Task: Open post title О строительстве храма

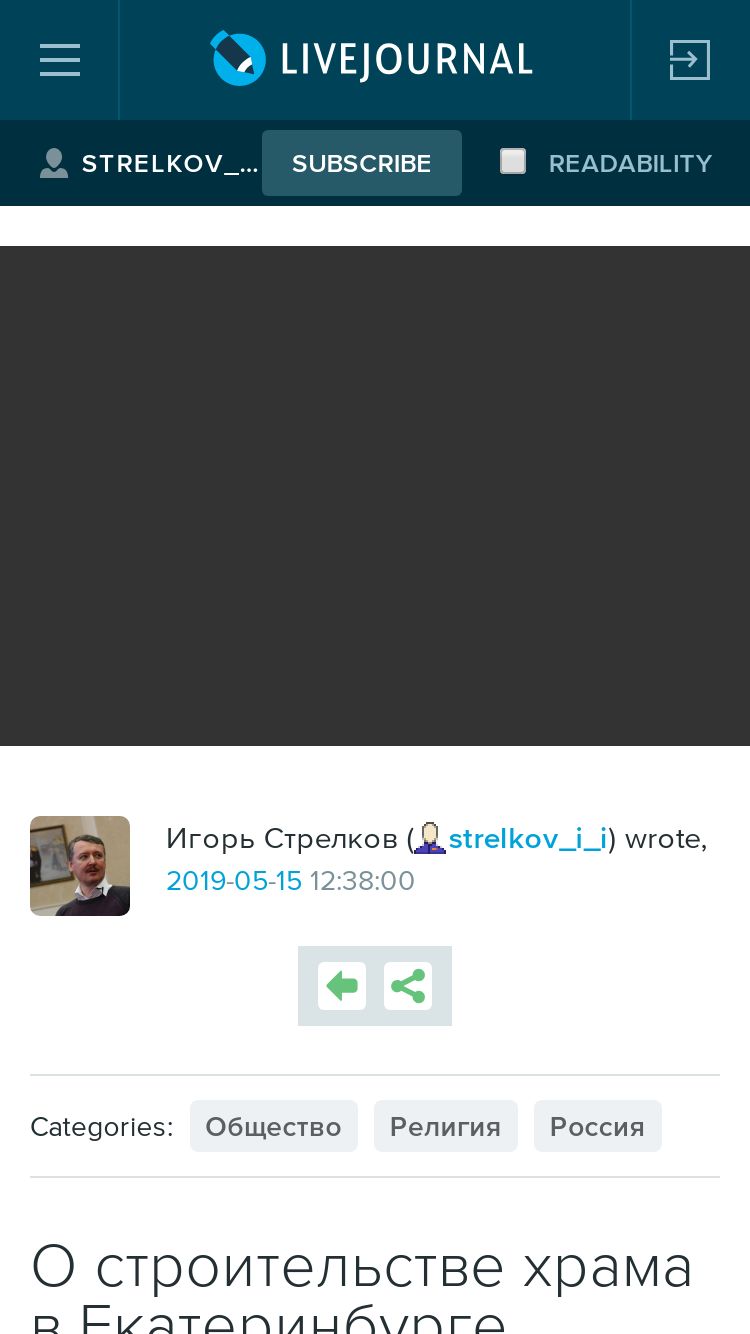Action: pos(362,1287)
